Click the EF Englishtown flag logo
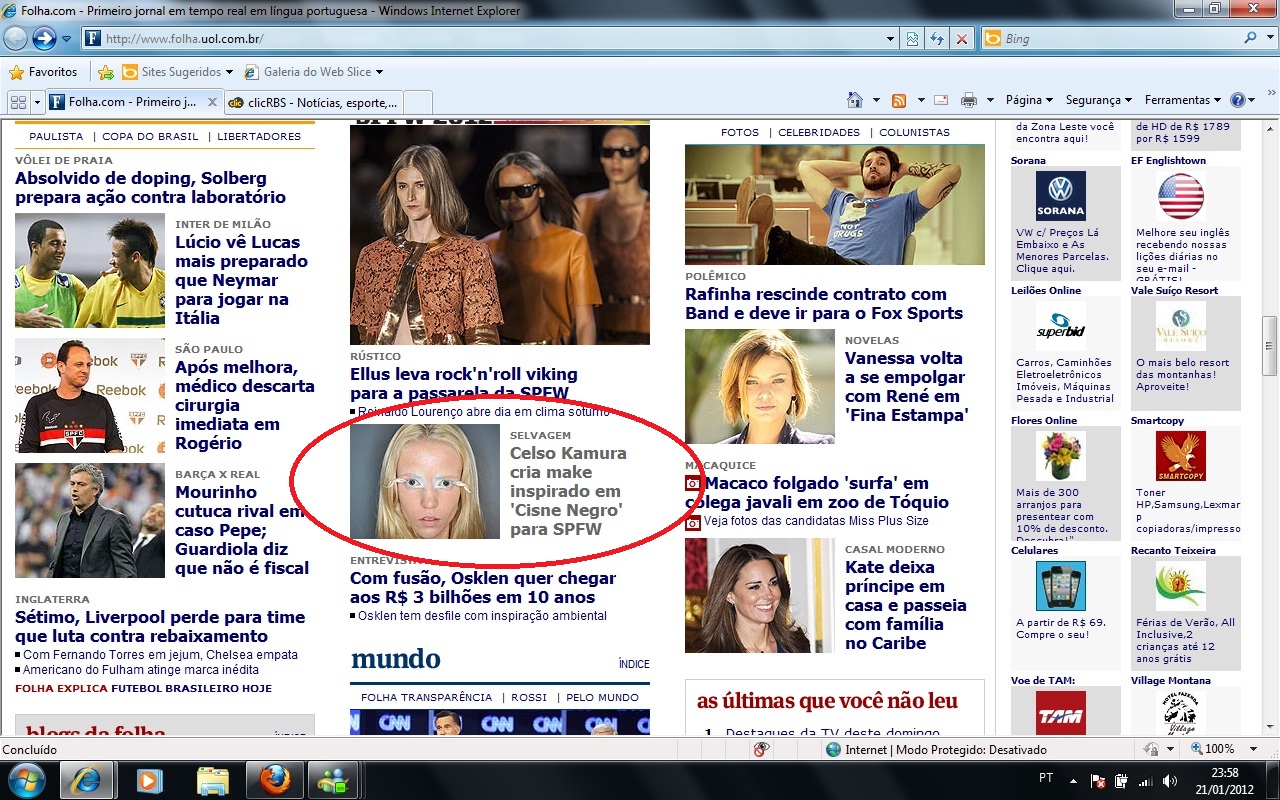1280x800 pixels. (1181, 196)
